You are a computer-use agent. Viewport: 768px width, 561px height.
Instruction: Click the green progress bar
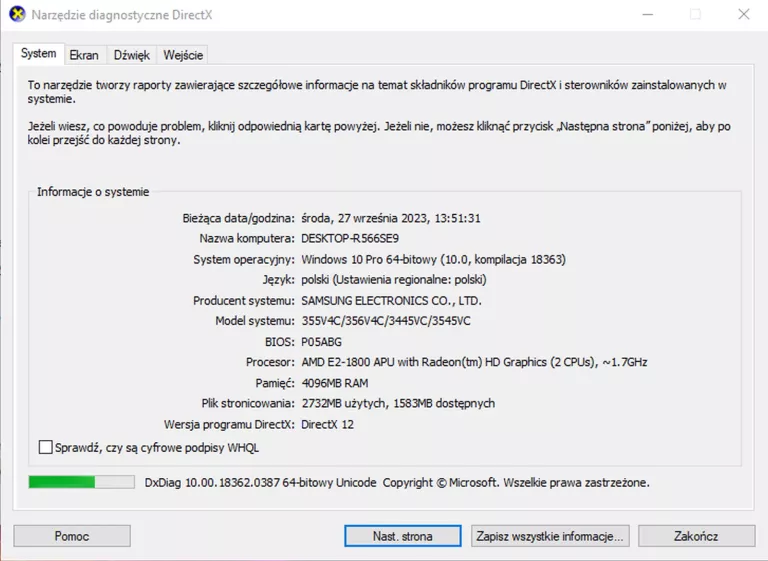click(81, 482)
